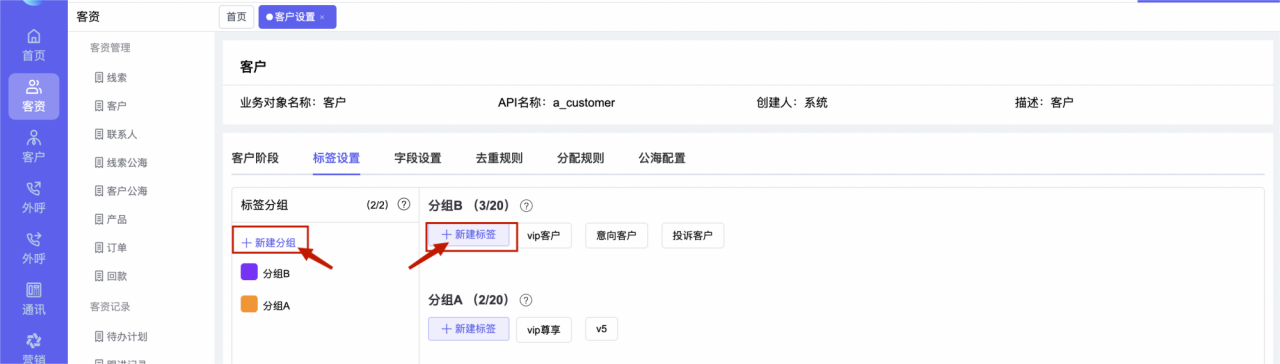Click help icon beside 分组A (2/20)
Screen dimensions: 1280x364
(526, 299)
